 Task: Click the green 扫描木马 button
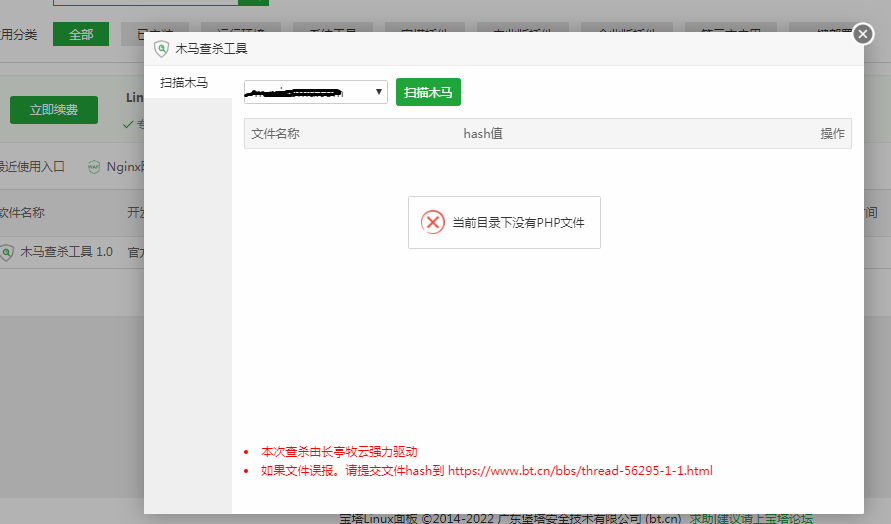[x=428, y=92]
